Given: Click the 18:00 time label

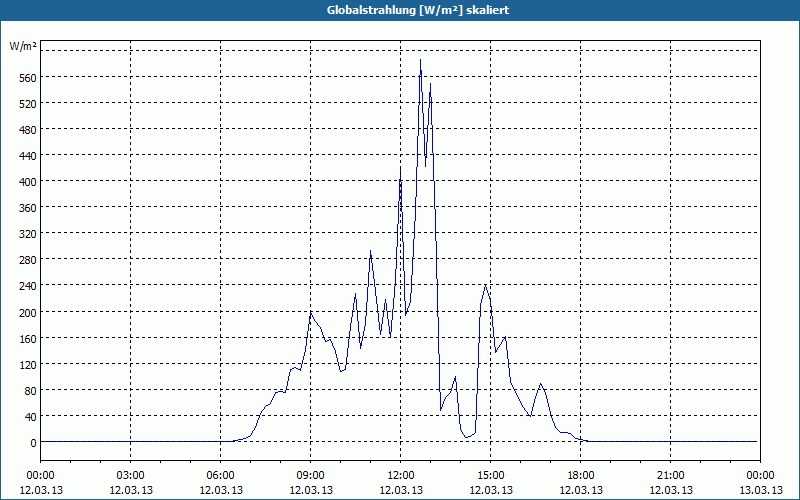Looking at the screenshot, I should [x=581, y=476].
